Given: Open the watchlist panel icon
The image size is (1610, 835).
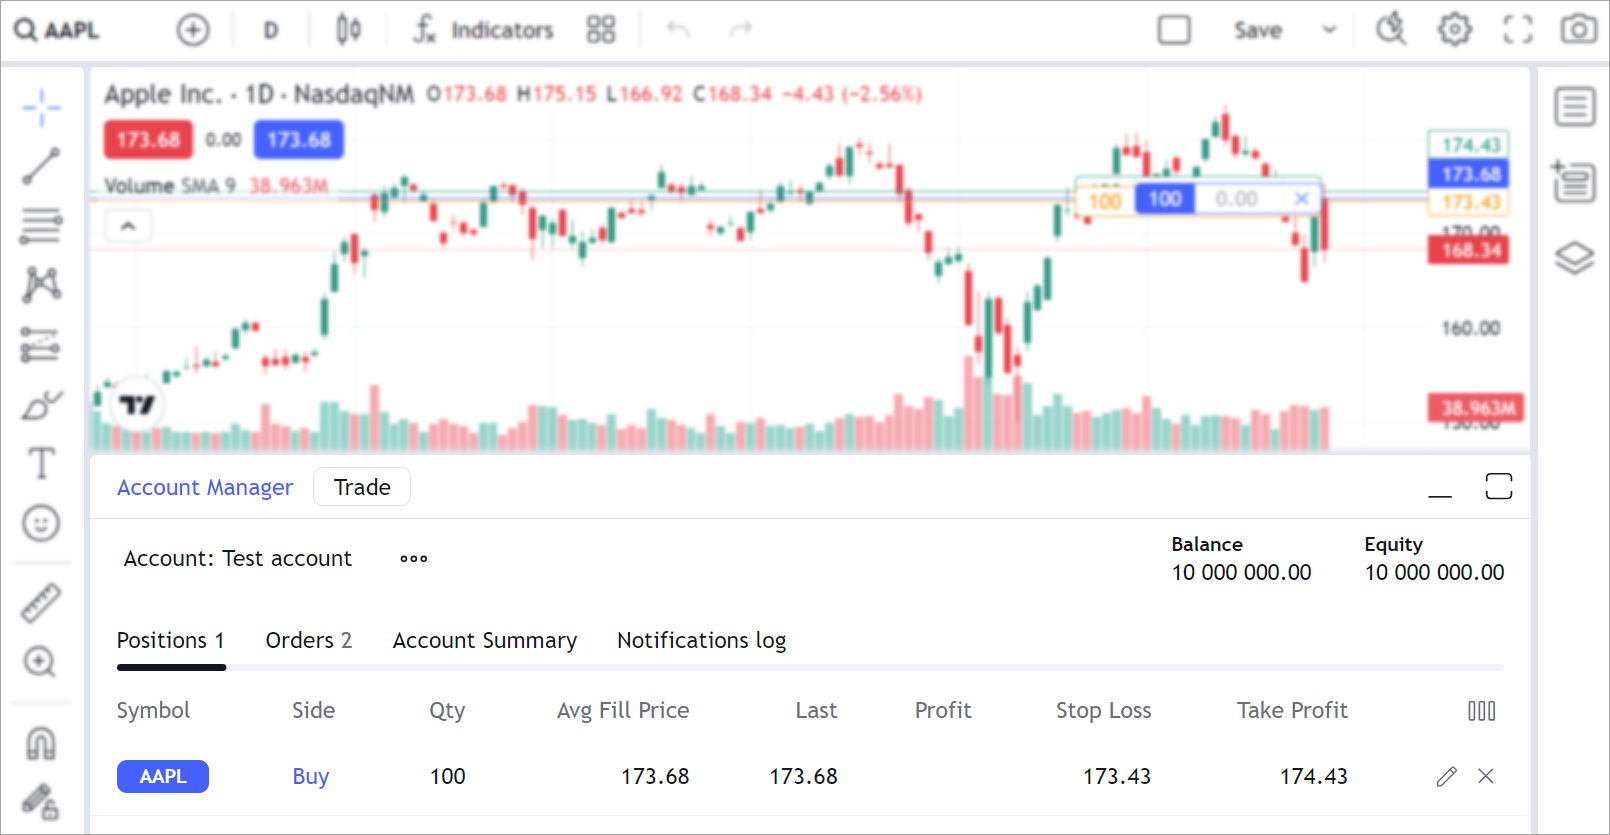Looking at the screenshot, I should (1574, 106).
